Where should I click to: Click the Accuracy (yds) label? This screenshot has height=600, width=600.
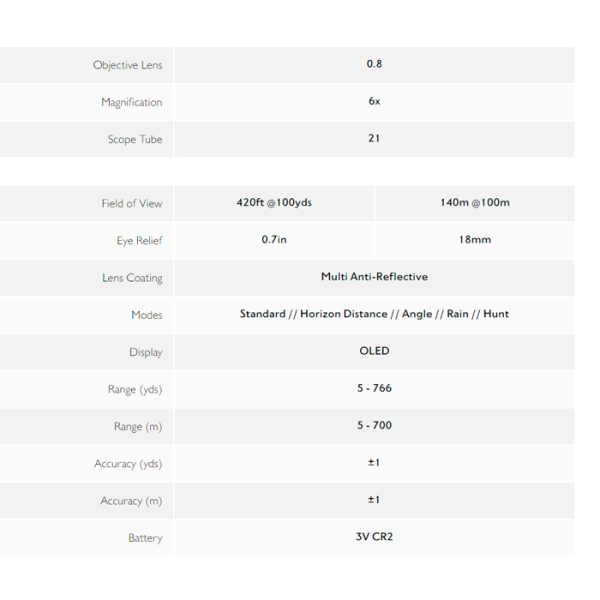(x=128, y=464)
